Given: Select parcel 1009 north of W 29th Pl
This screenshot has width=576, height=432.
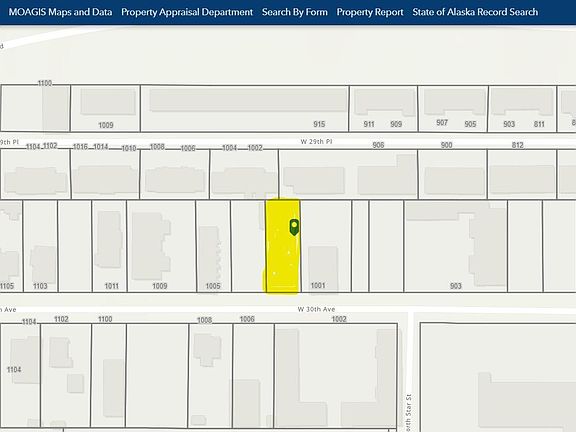Looking at the screenshot, I should pos(105,108).
